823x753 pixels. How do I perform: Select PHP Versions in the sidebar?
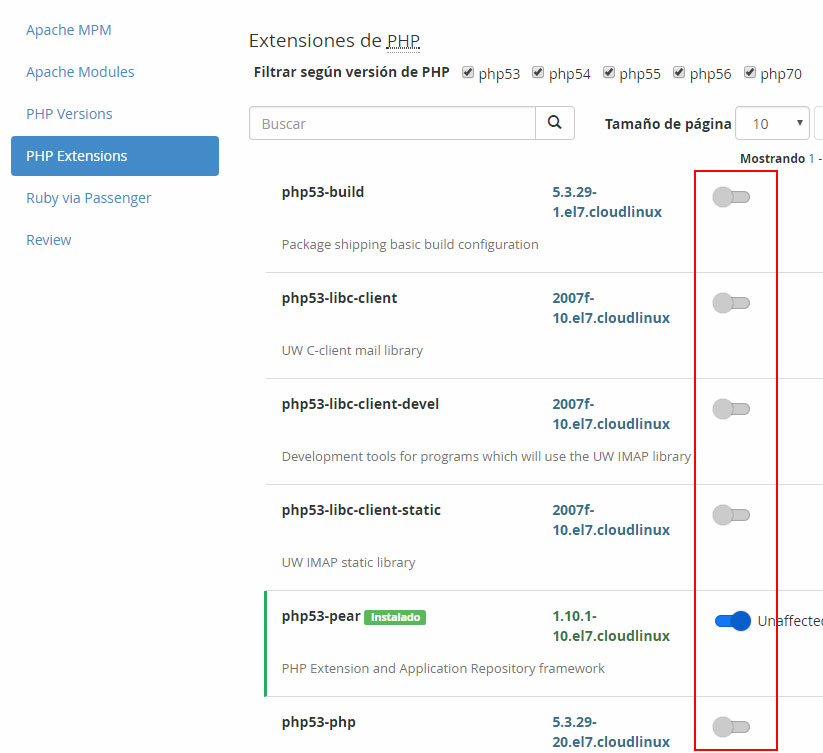(x=69, y=114)
